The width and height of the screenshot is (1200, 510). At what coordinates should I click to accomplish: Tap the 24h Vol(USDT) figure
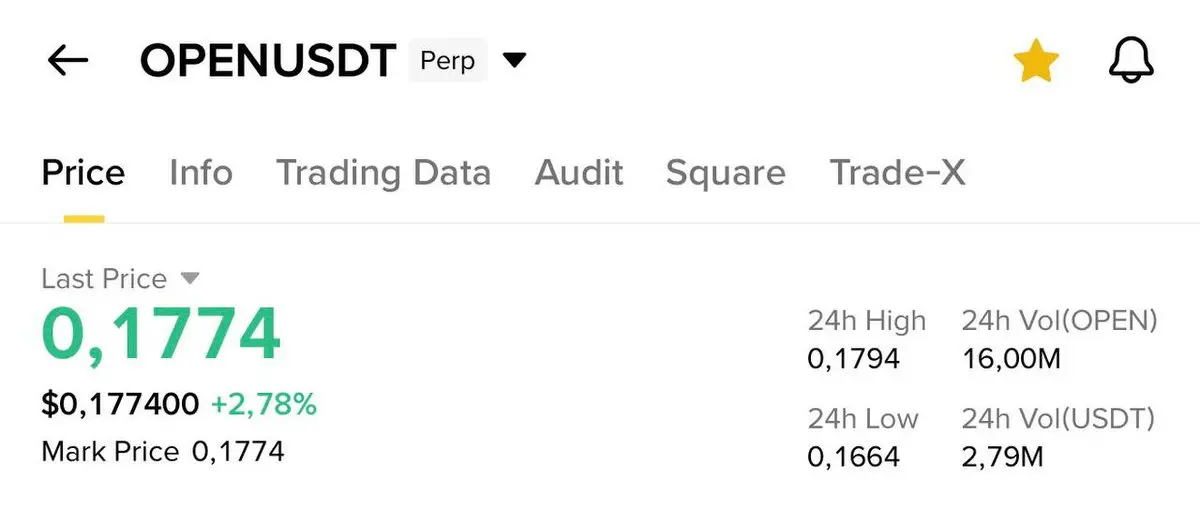[1002, 457]
